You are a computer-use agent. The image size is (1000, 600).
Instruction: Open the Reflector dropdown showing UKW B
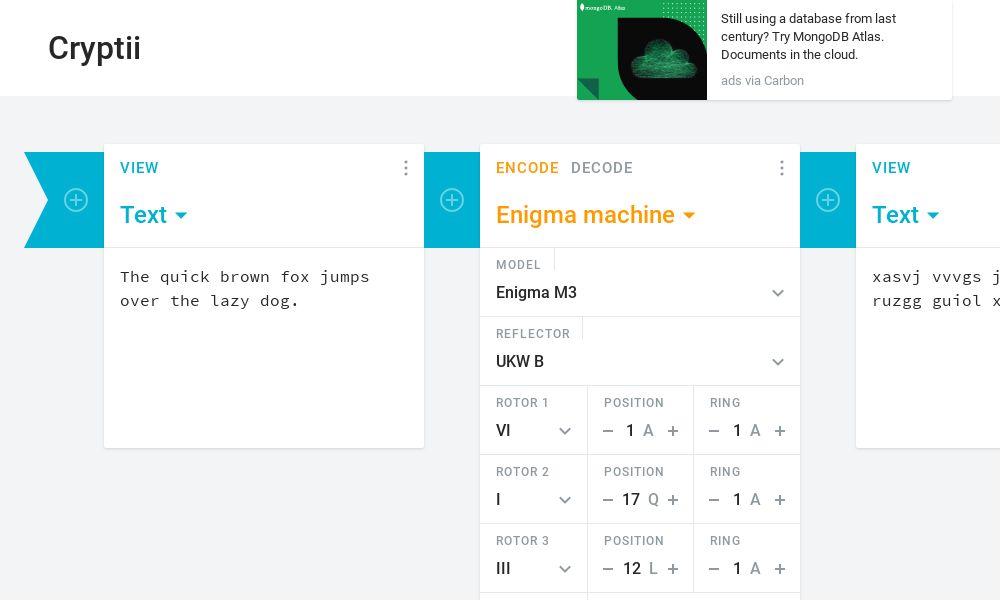[x=640, y=351]
